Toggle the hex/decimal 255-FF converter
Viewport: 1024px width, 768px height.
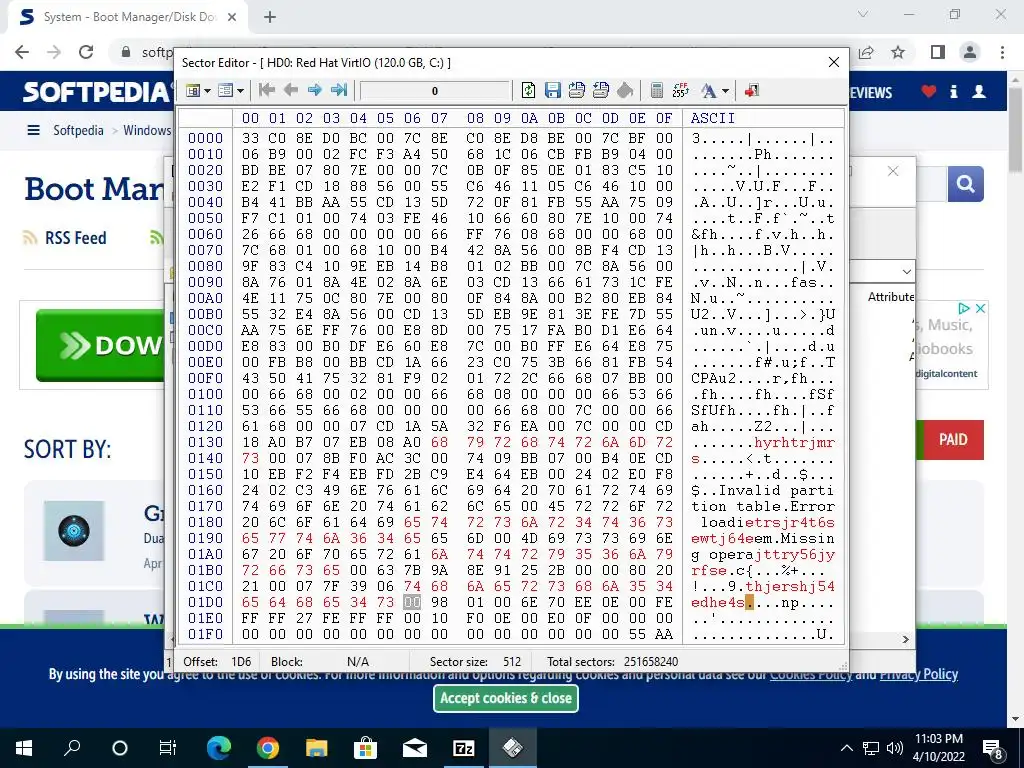tap(680, 90)
